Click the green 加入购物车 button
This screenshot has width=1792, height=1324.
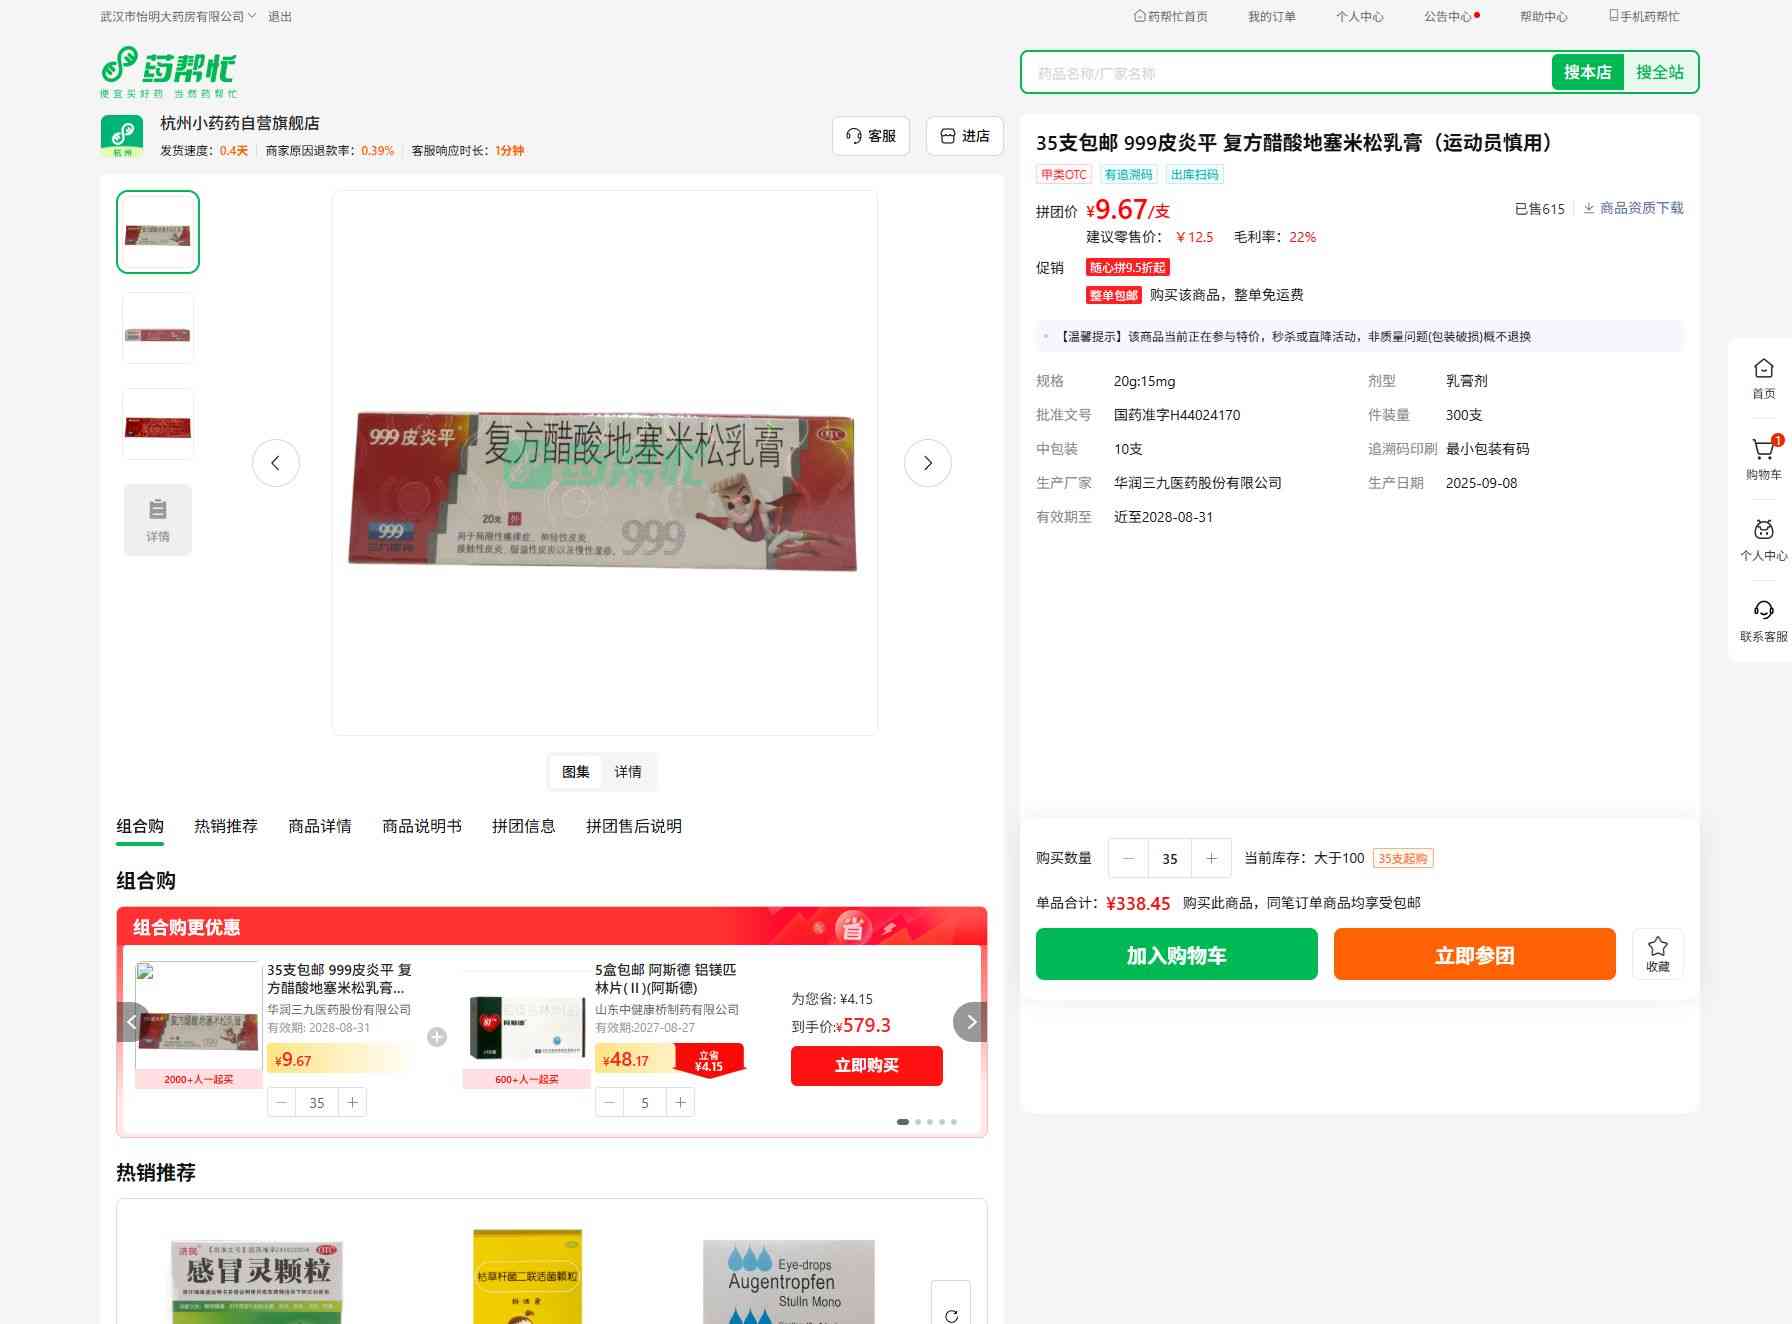coord(1176,955)
